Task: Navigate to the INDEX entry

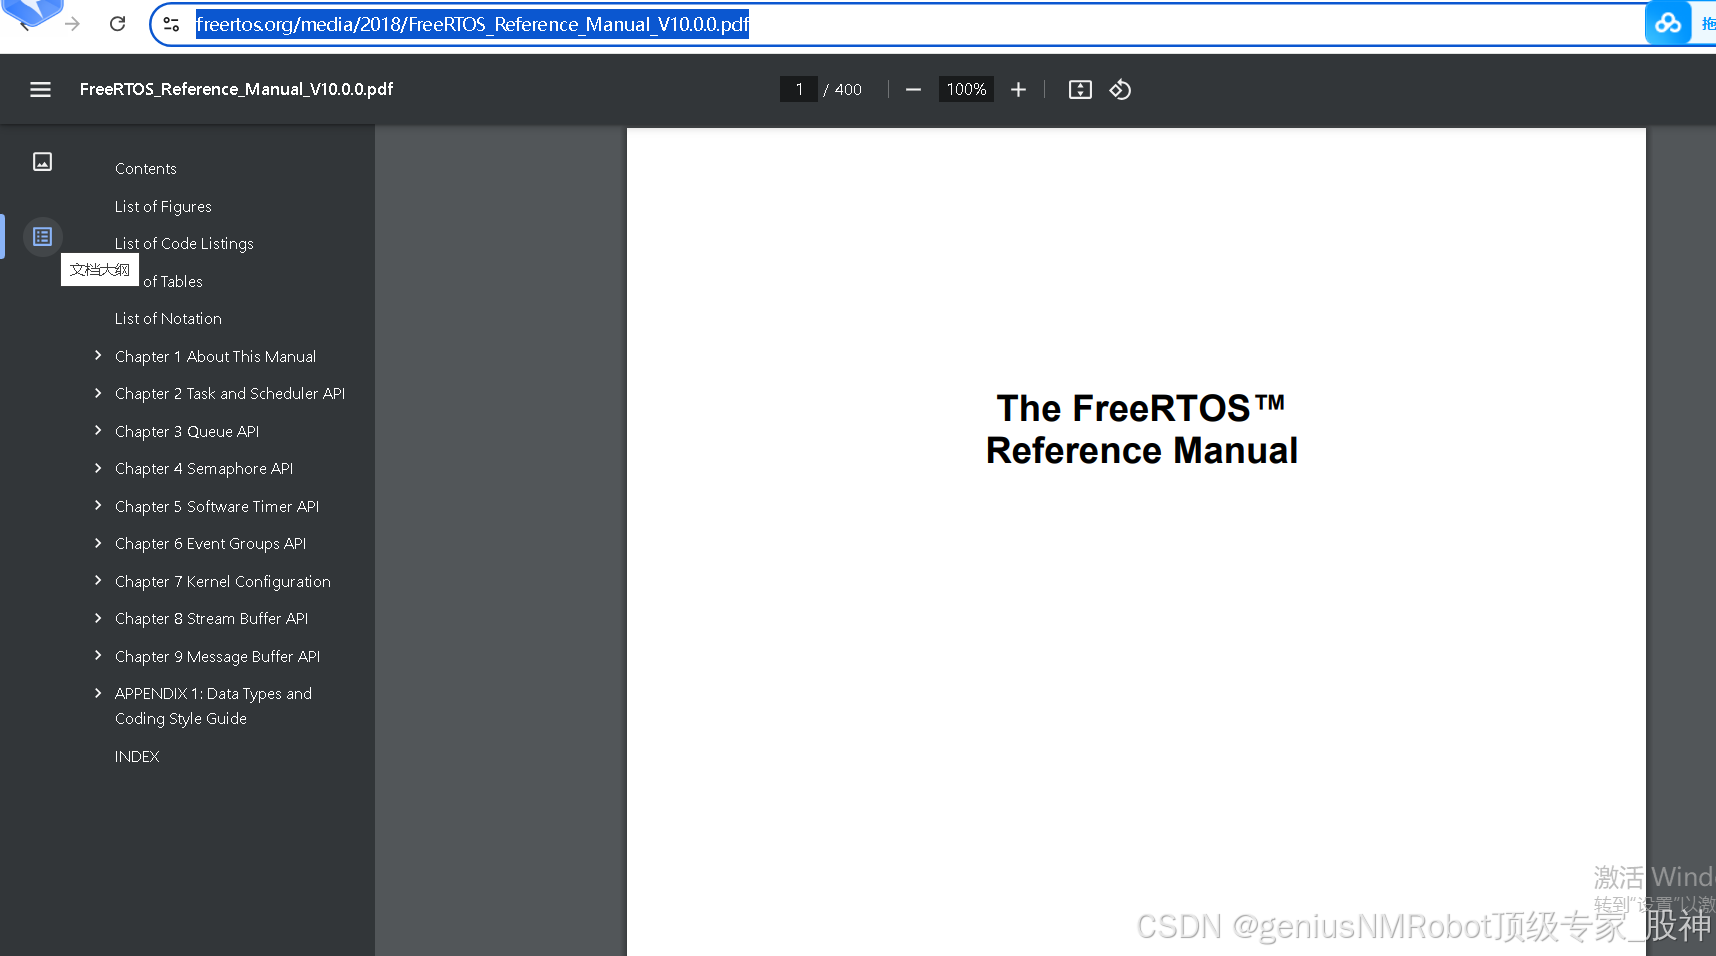Action: (x=137, y=756)
